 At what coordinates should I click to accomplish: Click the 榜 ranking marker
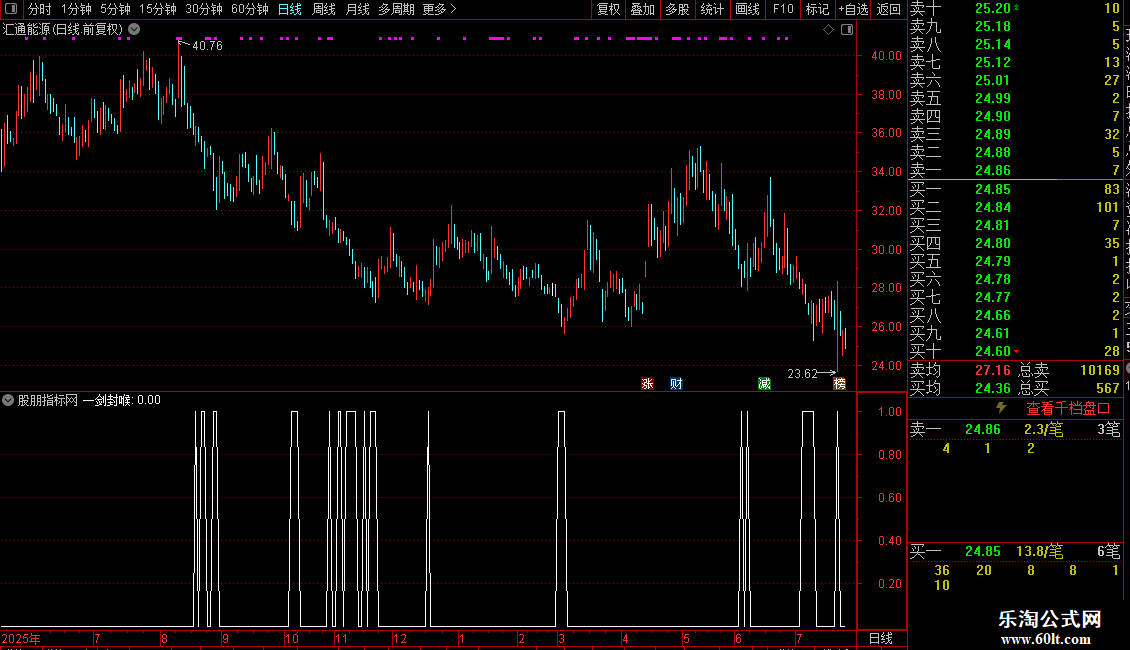click(840, 383)
